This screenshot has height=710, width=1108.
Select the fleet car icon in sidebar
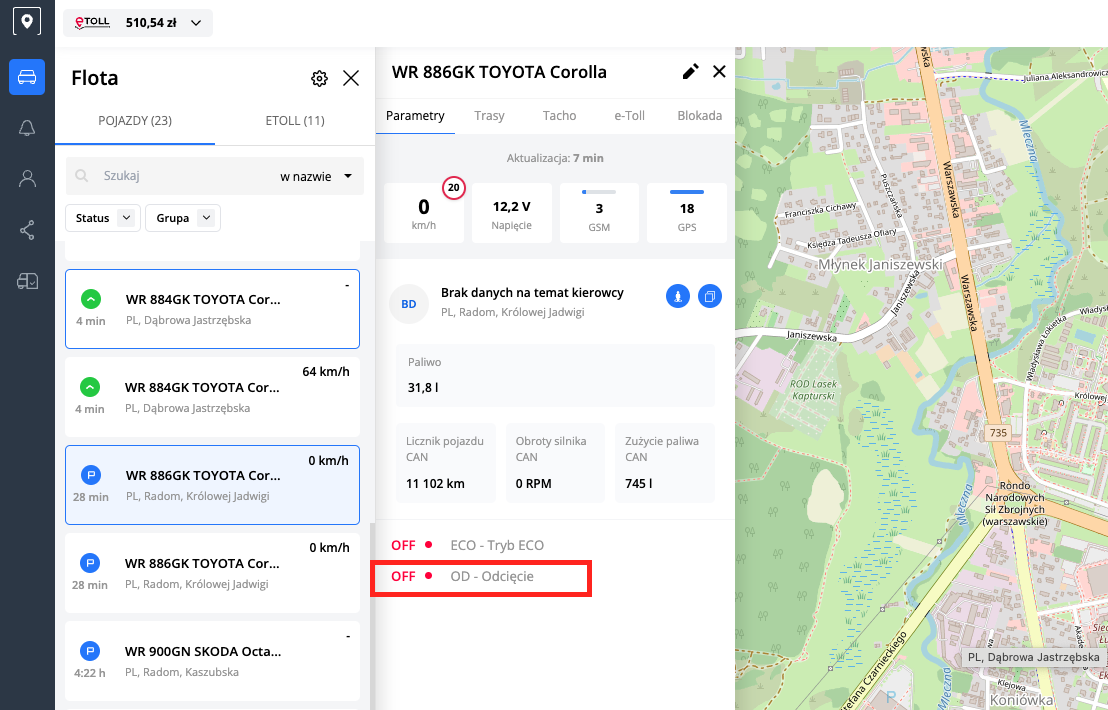tap(27, 77)
